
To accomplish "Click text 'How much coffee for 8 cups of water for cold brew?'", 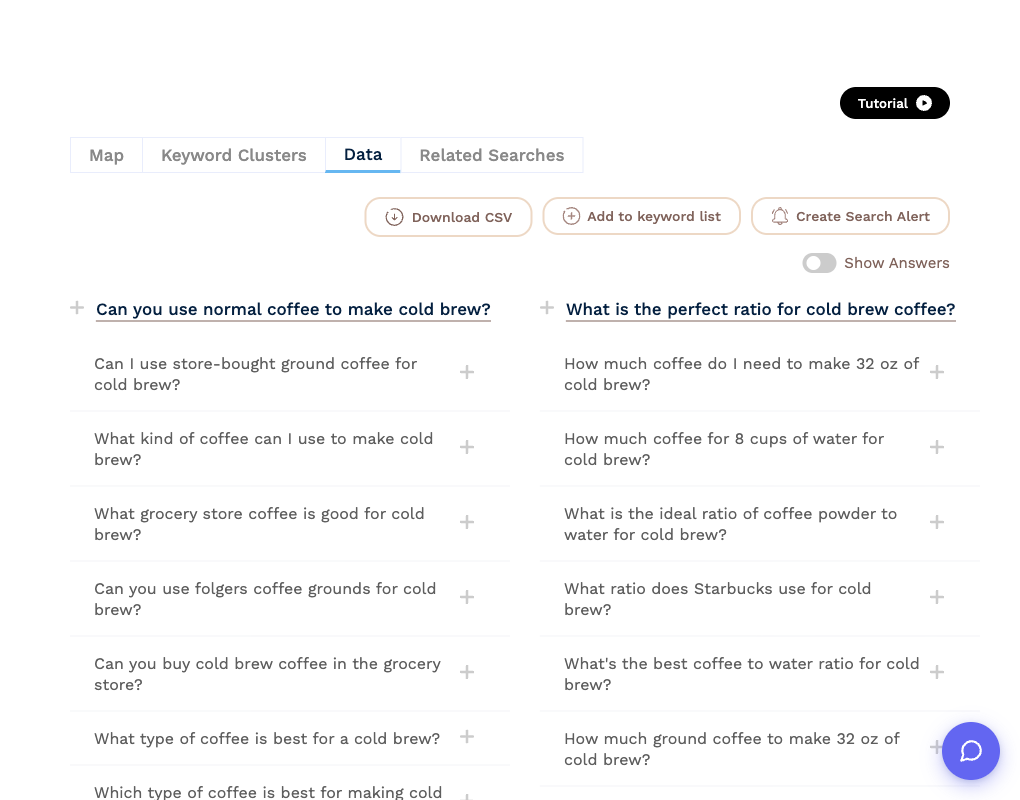I will [724, 449].
